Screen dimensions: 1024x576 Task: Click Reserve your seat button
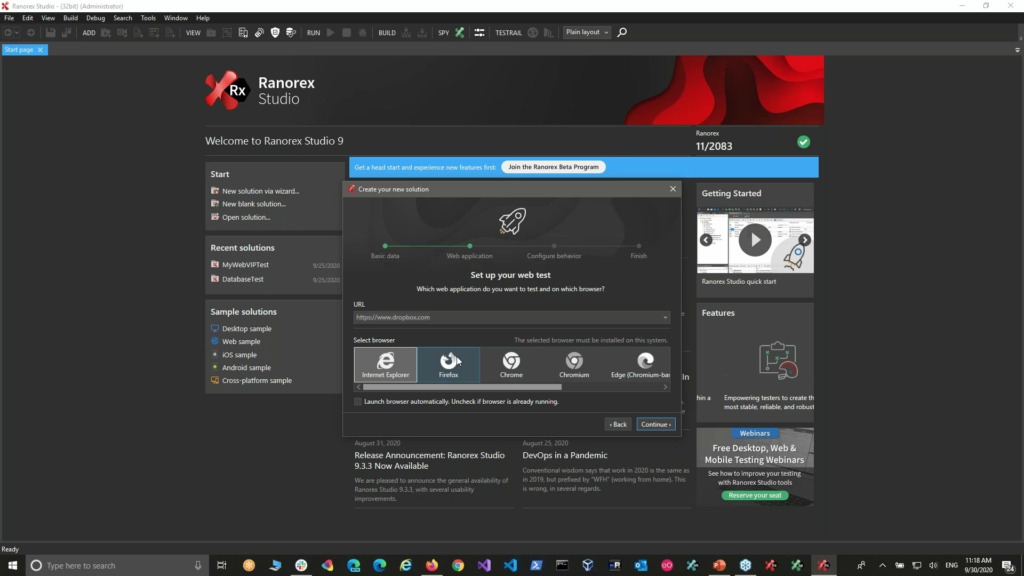pyautogui.click(x=755, y=495)
